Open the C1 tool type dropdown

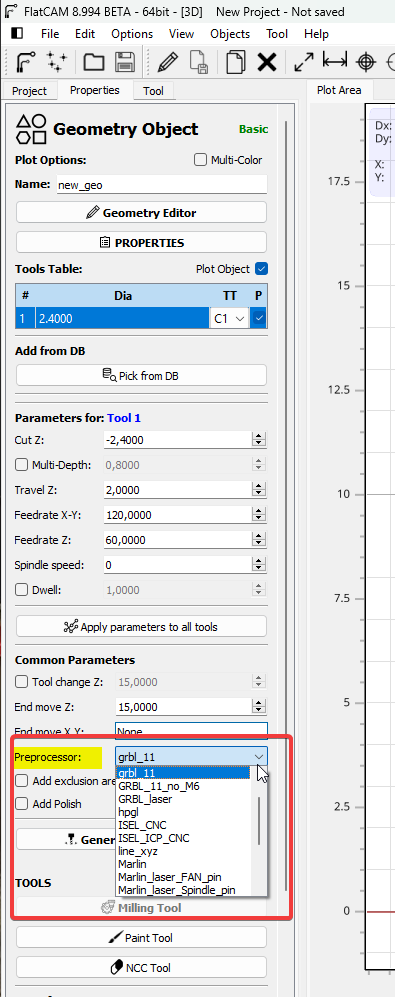coord(229,319)
